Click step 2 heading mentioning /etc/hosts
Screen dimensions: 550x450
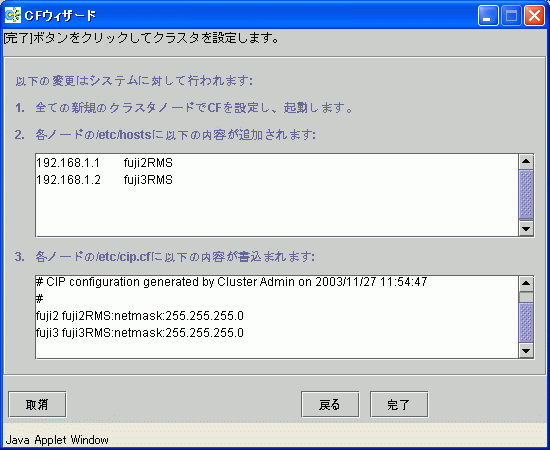tap(165, 135)
